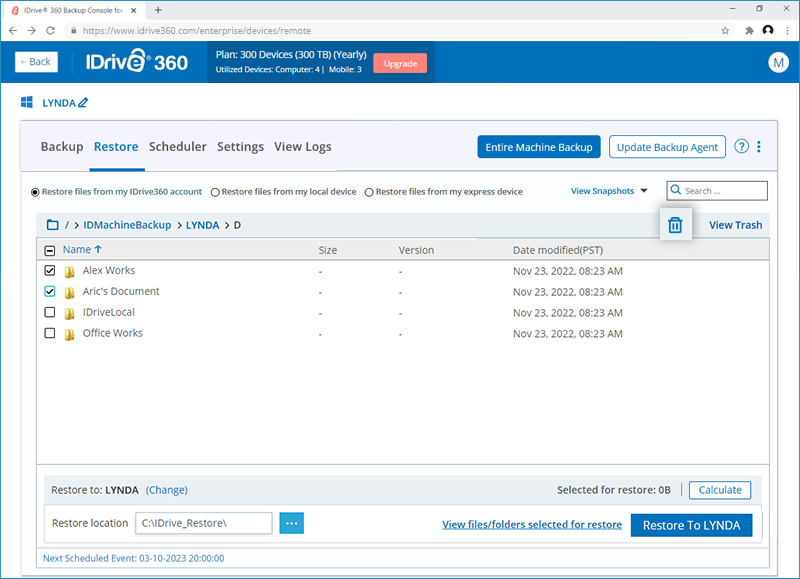Click the Office Works folder icon
The height and width of the screenshot is (579, 800).
(x=69, y=334)
